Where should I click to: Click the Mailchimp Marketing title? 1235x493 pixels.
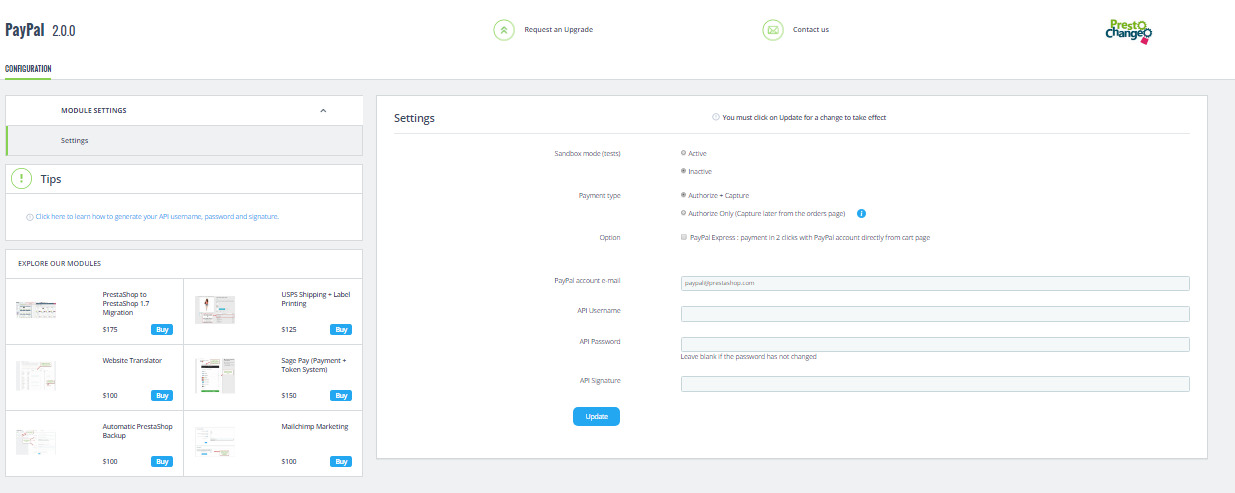click(x=315, y=426)
